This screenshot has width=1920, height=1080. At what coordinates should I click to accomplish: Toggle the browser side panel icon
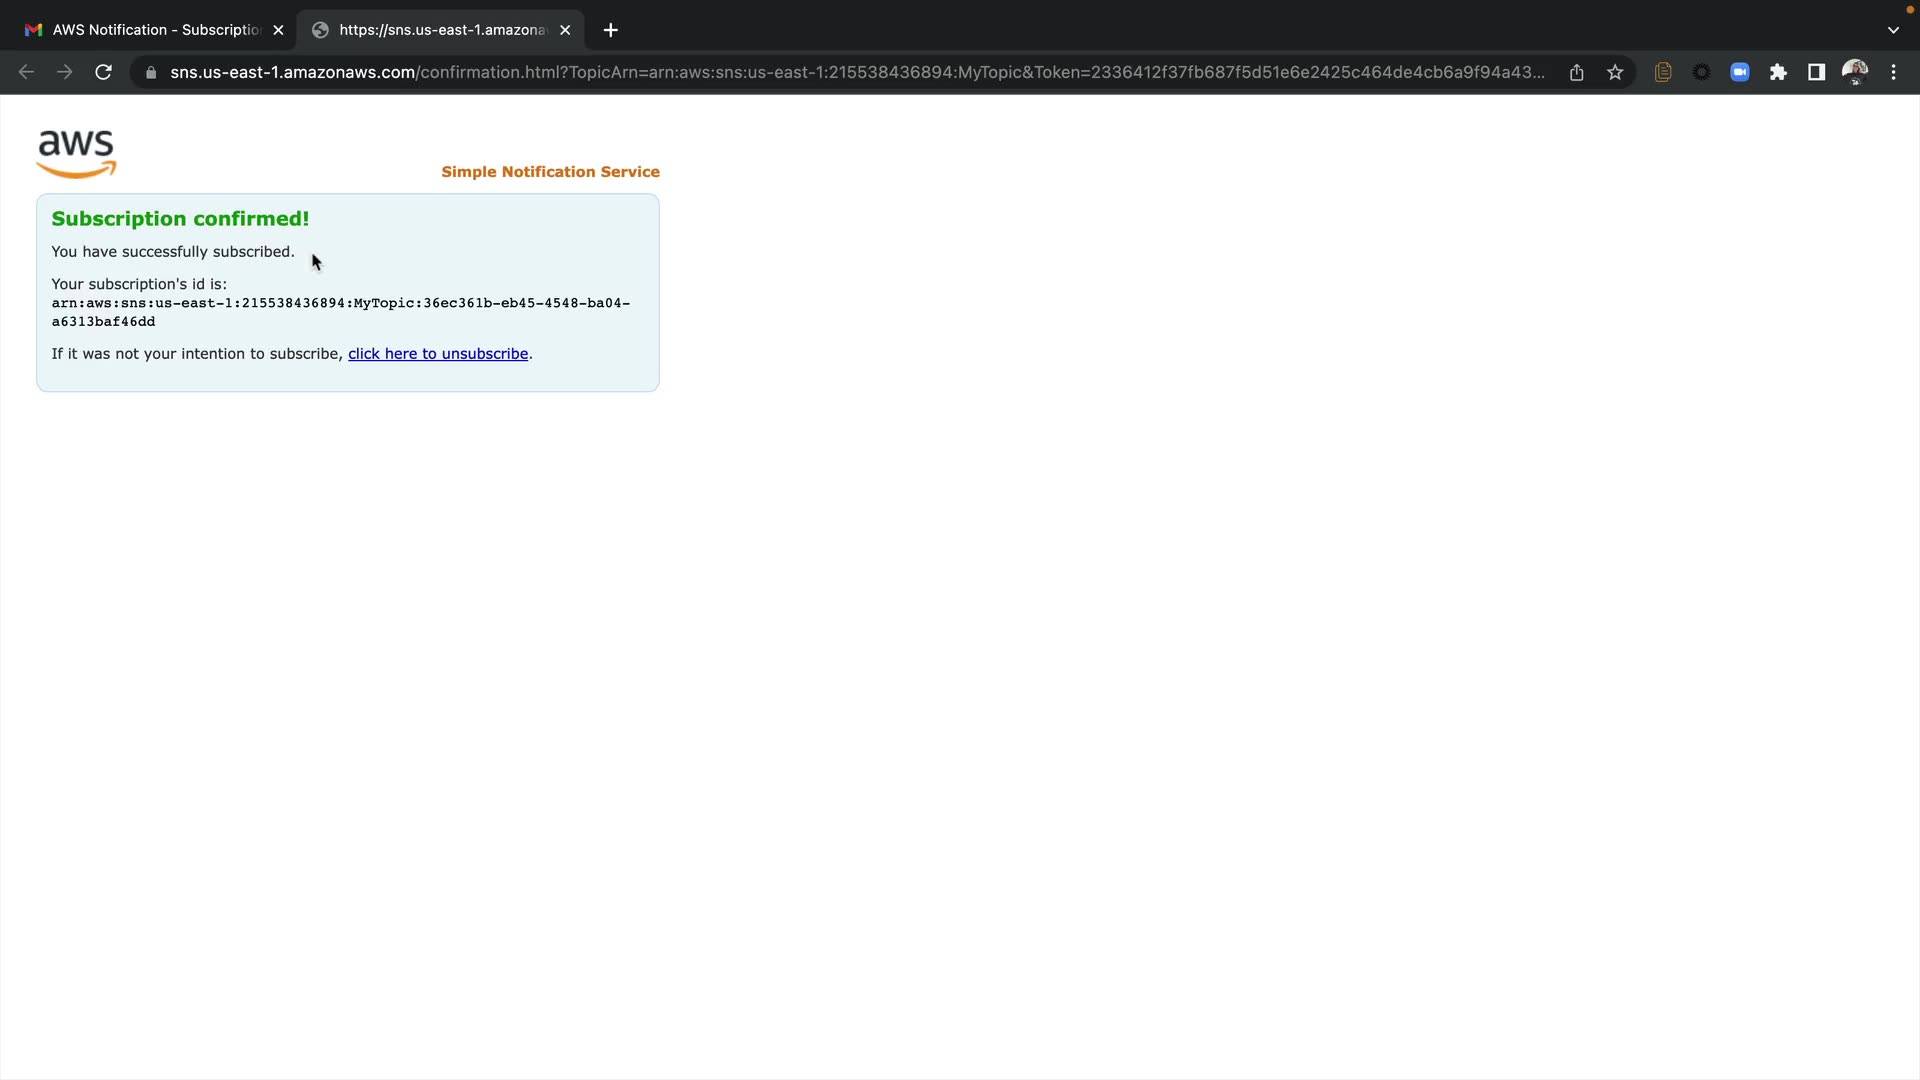click(1816, 72)
